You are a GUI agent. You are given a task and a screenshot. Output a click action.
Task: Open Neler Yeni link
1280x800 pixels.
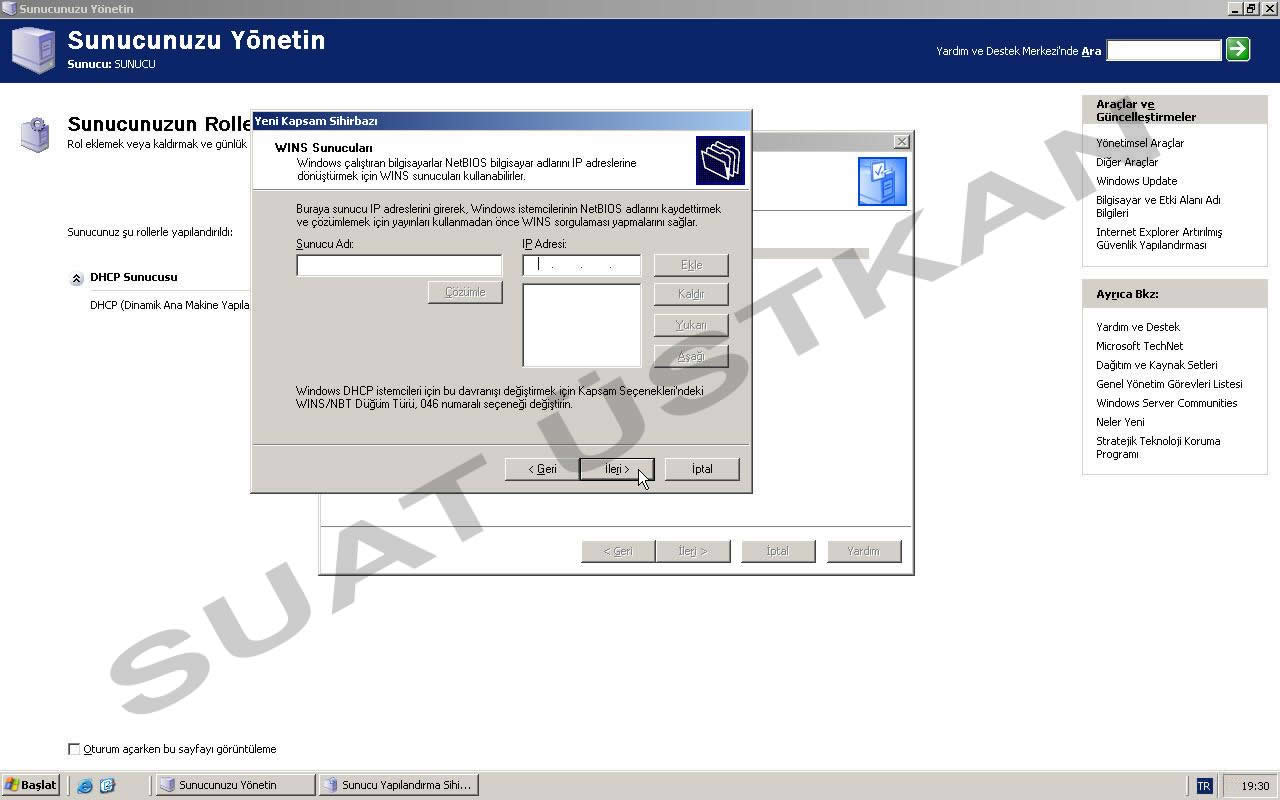1120,422
